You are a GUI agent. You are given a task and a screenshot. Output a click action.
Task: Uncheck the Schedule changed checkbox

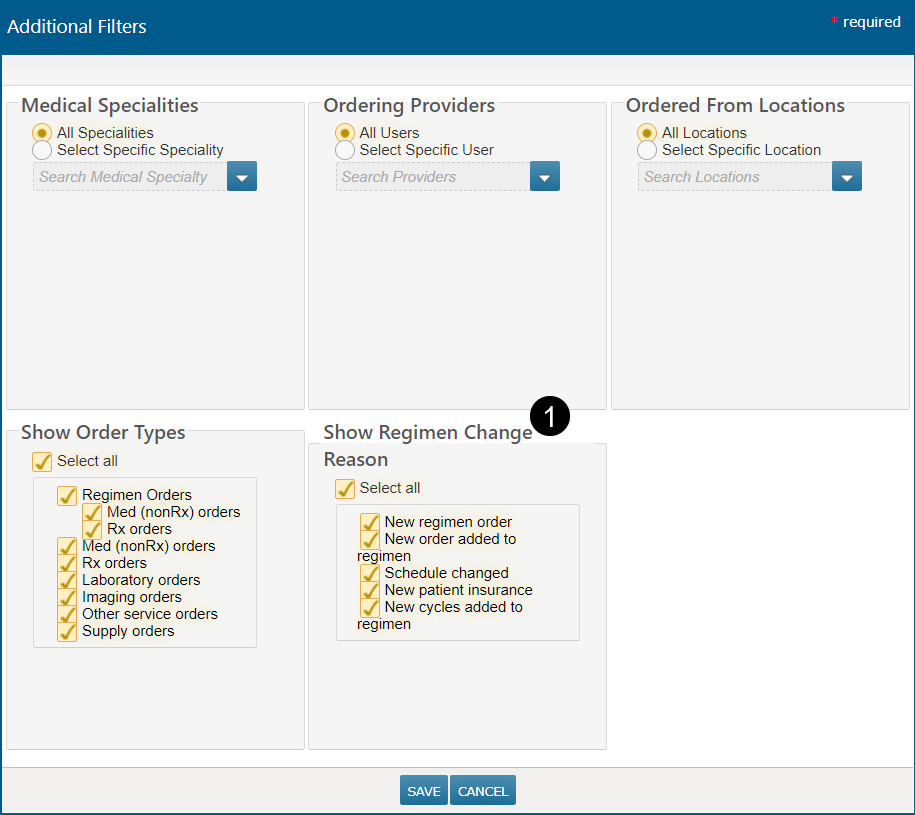[370, 573]
